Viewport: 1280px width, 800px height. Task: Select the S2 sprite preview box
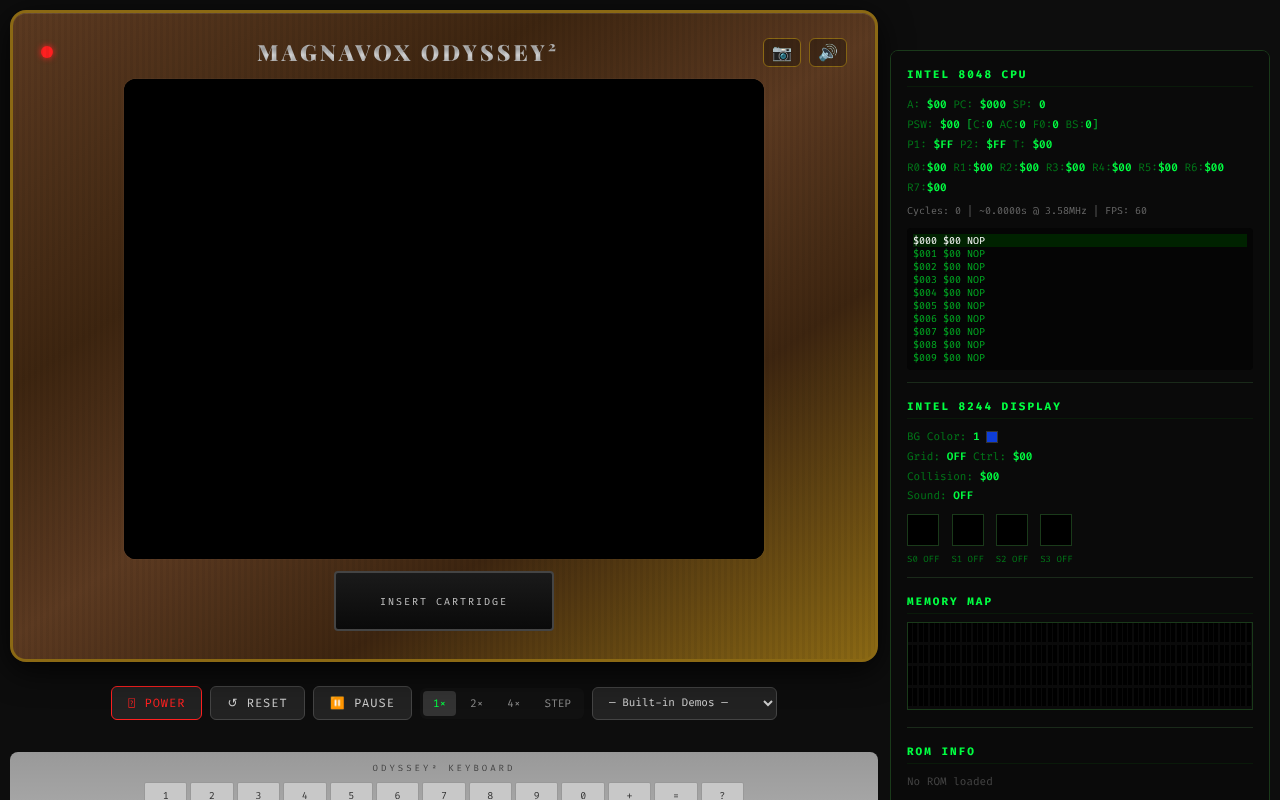[1012, 530]
